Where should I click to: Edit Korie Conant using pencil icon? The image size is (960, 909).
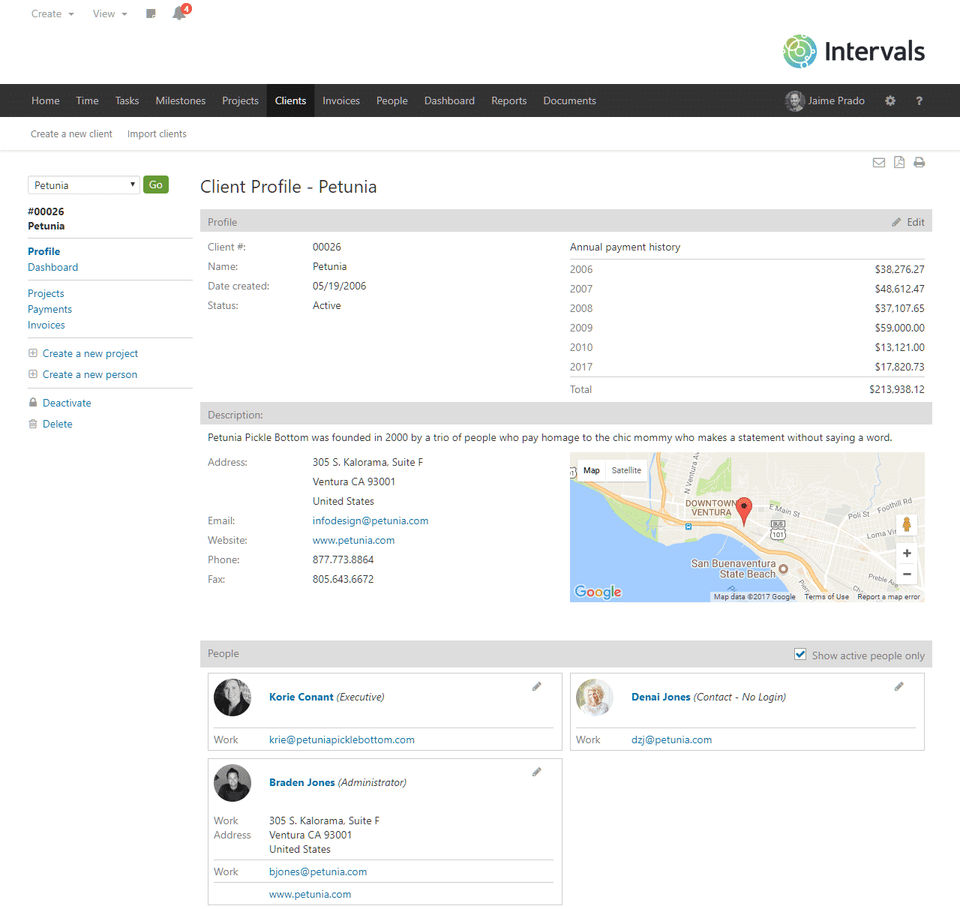click(537, 687)
